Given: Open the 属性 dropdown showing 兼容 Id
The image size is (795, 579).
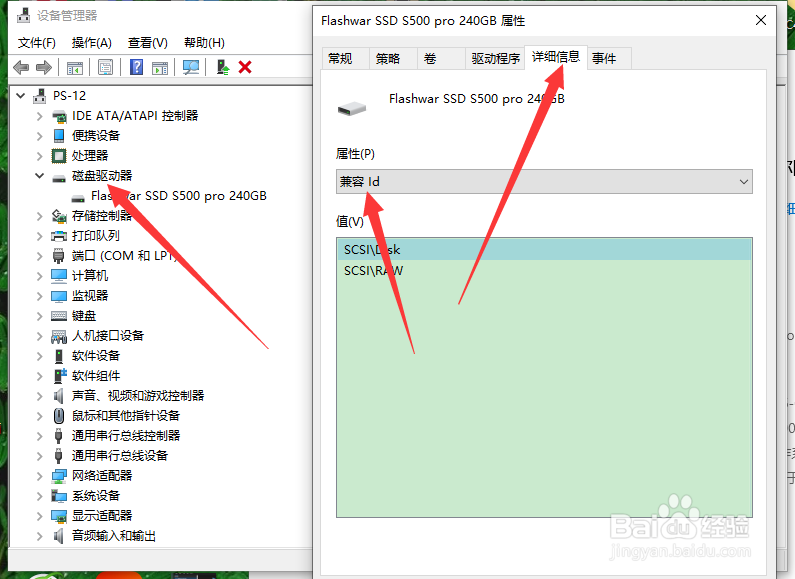Looking at the screenshot, I should pyautogui.click(x=544, y=182).
